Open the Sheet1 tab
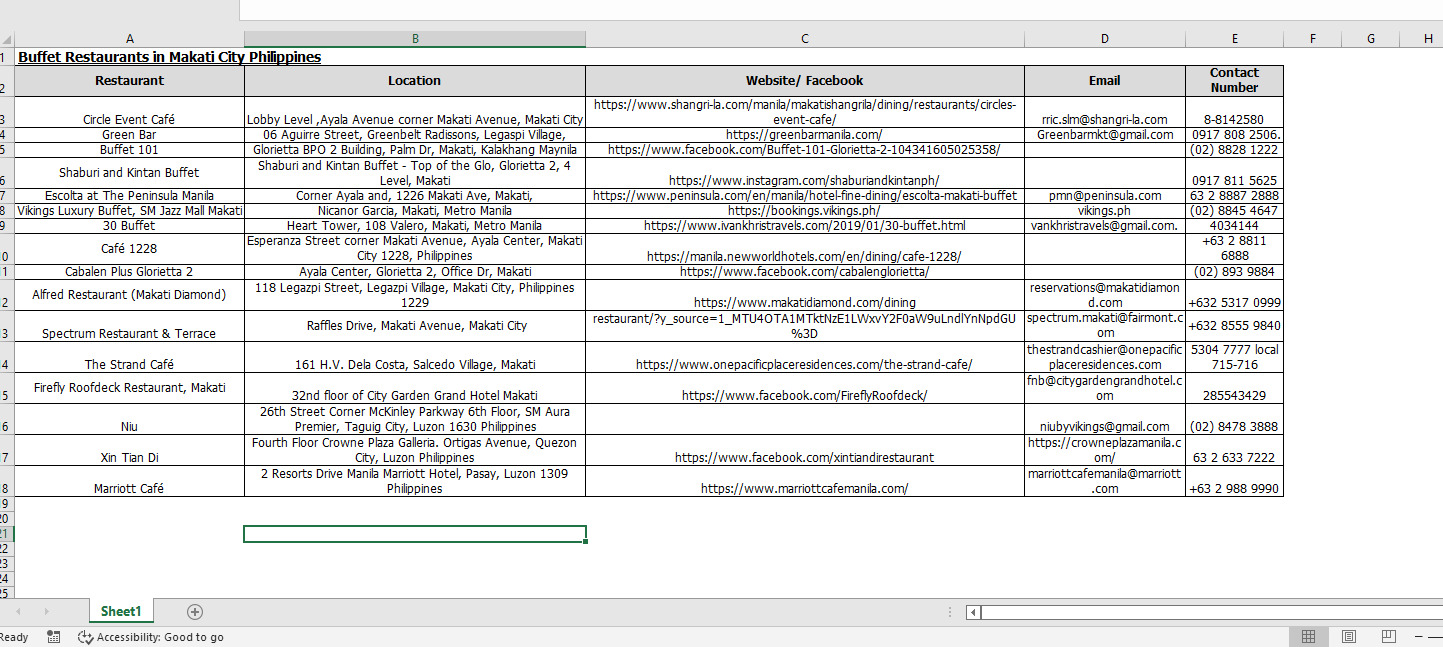The image size is (1443, 647). [121, 612]
